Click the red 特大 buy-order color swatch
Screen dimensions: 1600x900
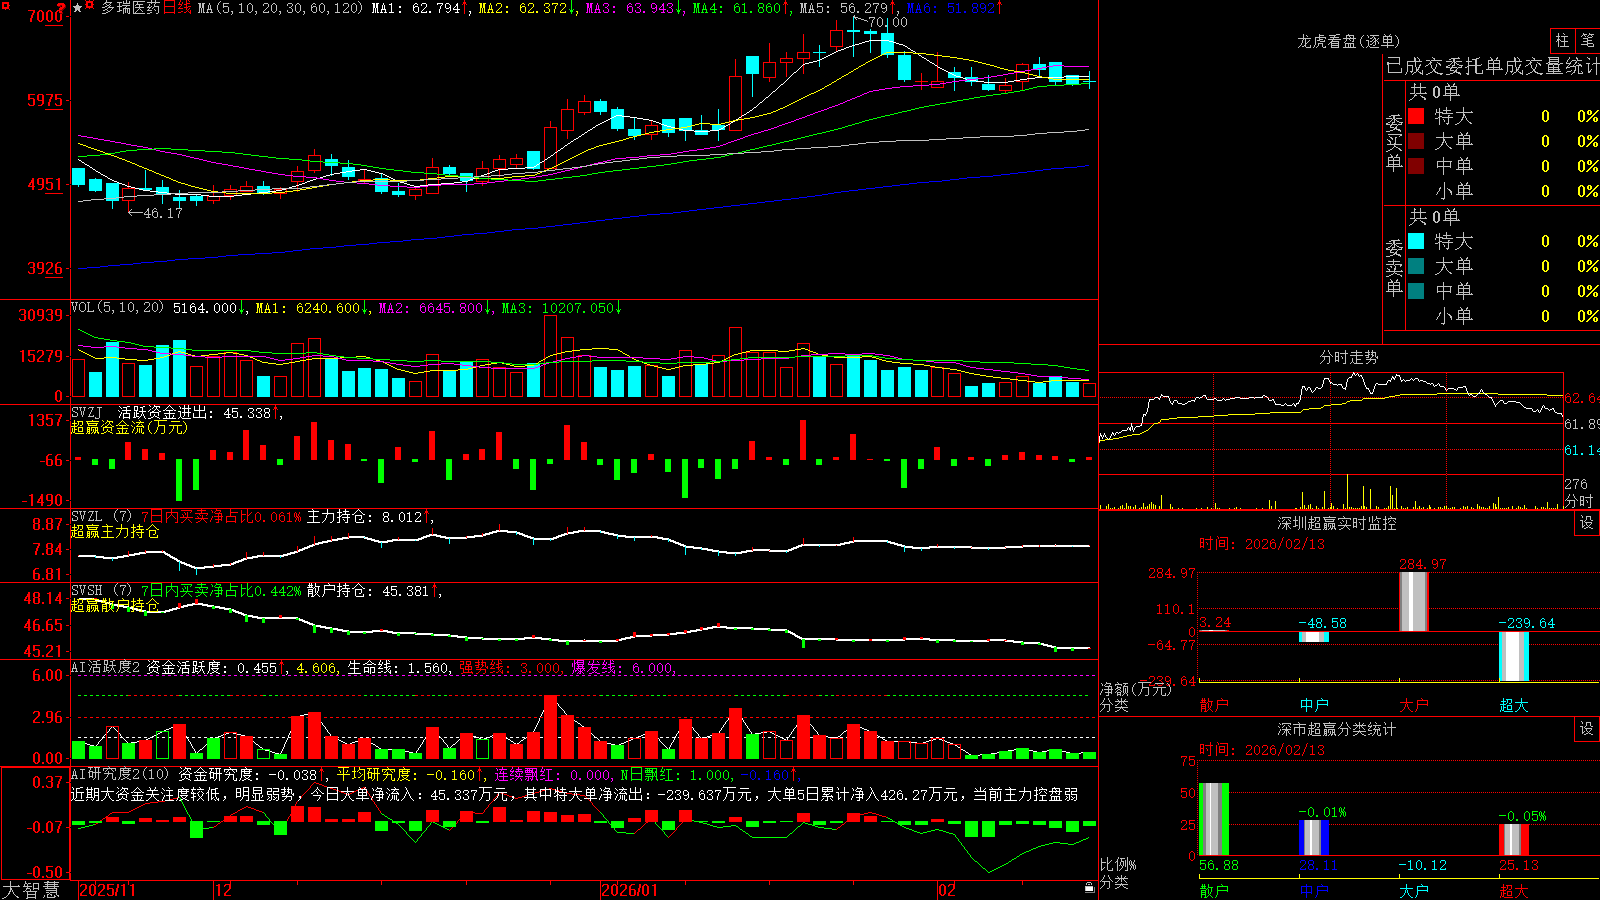coord(1416,116)
